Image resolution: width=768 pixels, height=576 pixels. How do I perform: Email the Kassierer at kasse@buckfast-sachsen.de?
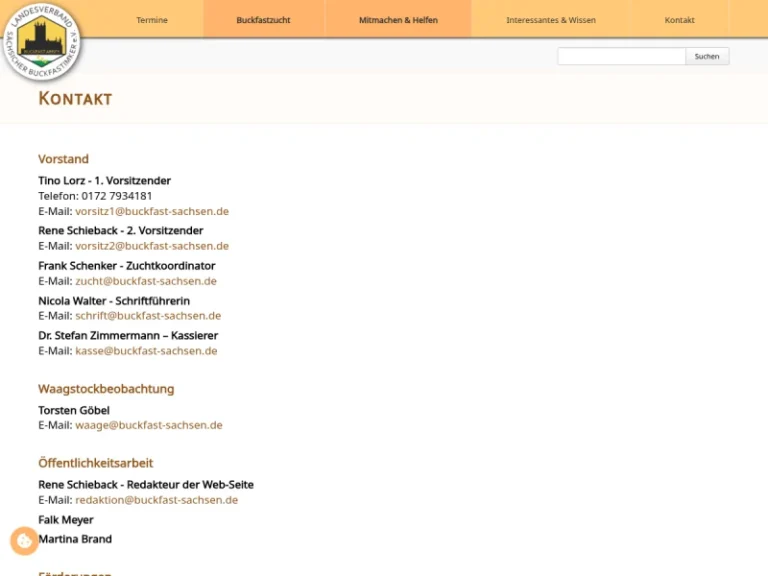[x=146, y=351]
